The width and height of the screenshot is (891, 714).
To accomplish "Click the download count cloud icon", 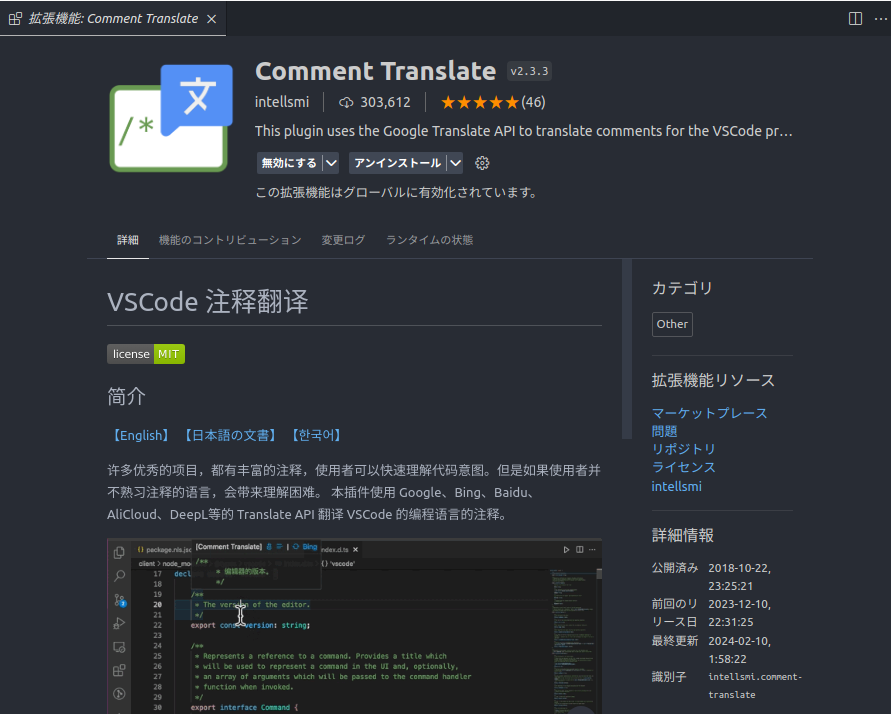I will (345, 102).
